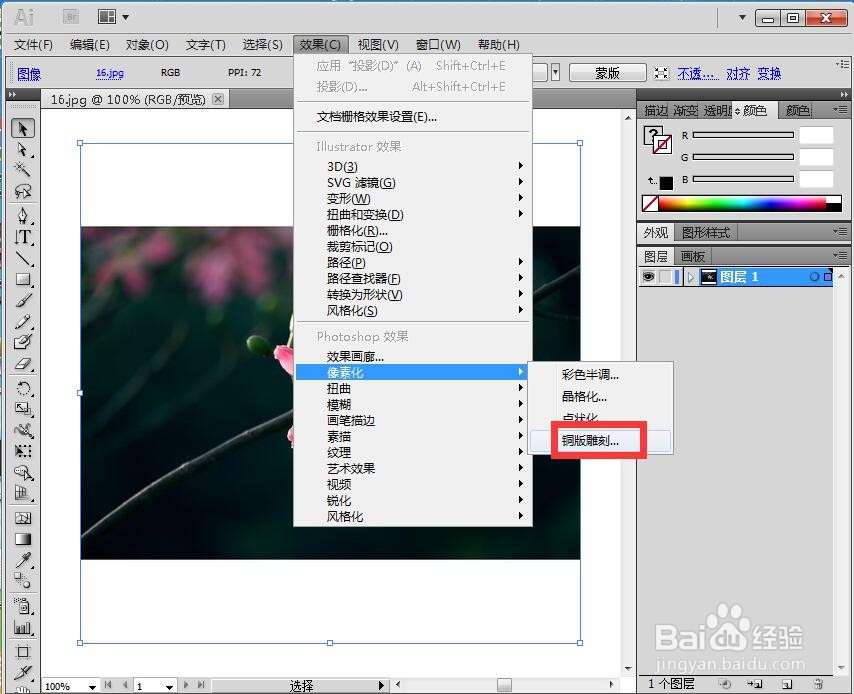This screenshot has height=694, width=854.
Task: Select the Eyedropper tool
Action: point(22,559)
